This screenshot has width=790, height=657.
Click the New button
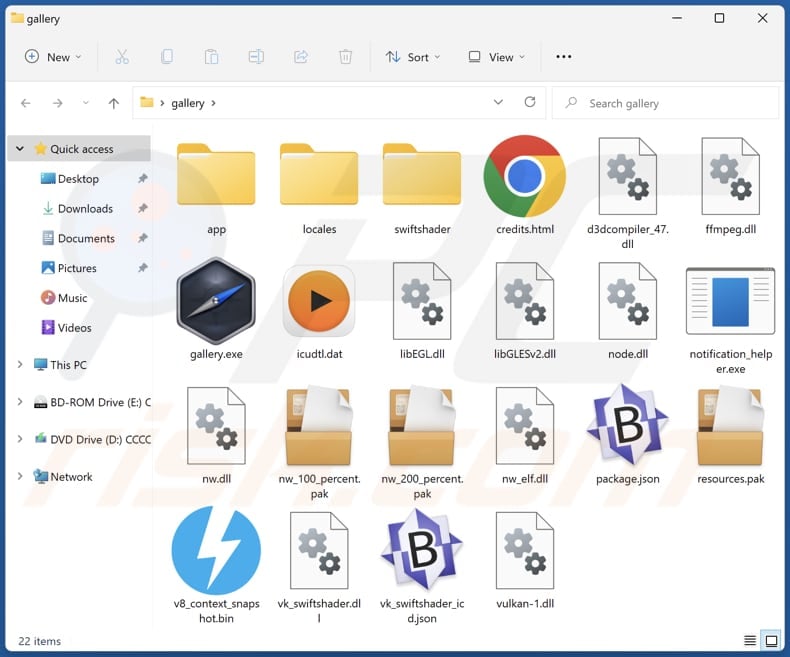pos(53,57)
